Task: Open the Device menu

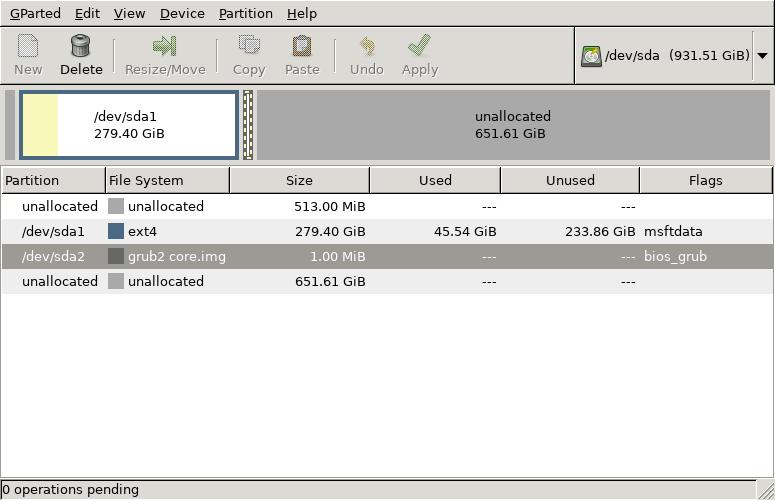Action: pos(182,13)
